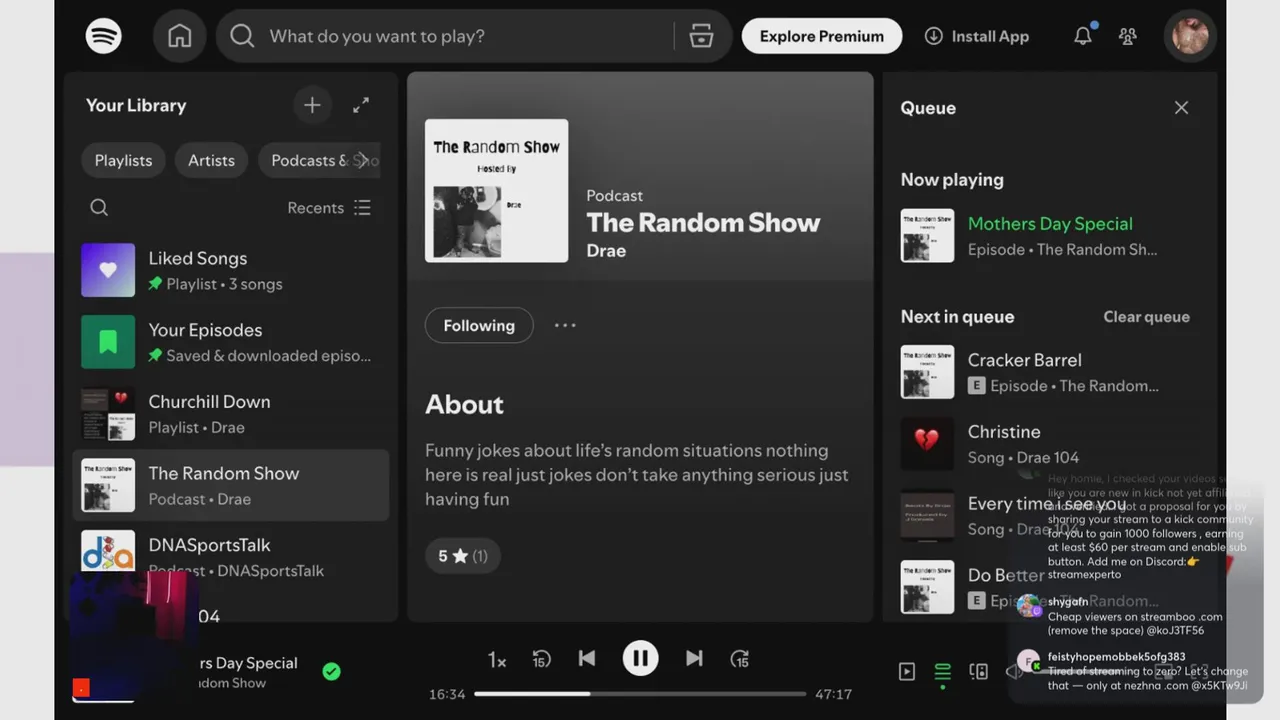Close the Queue panel
Viewport: 1280px width, 720px height.
1181,108
